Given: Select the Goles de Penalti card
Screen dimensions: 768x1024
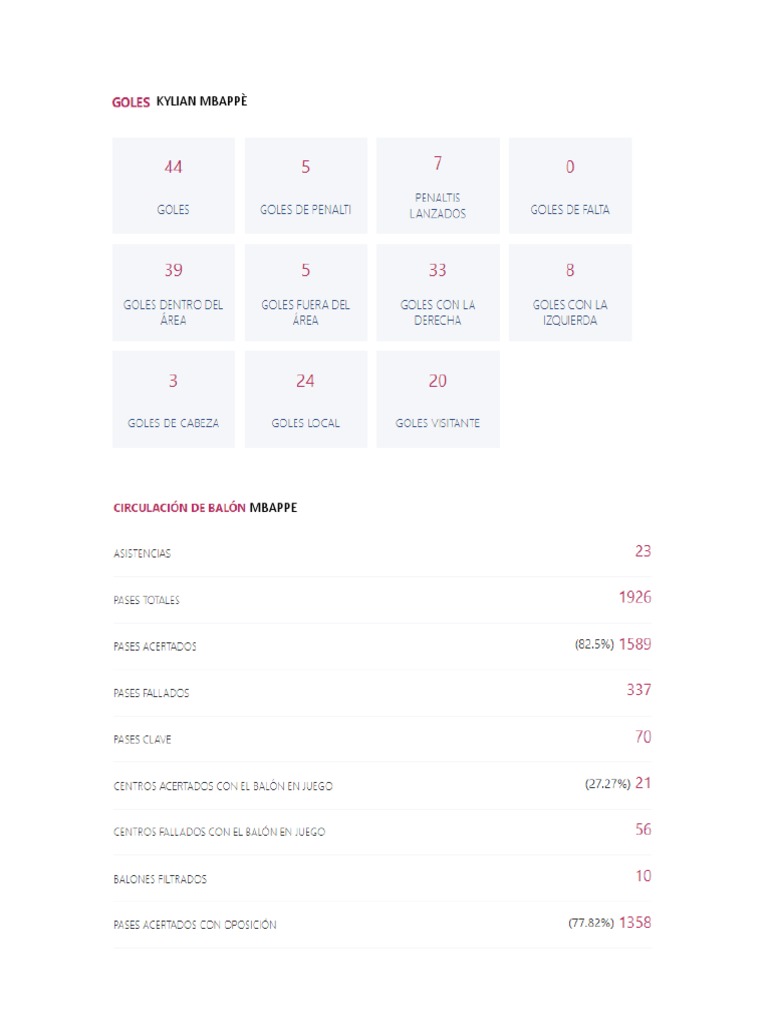Looking at the screenshot, I should click(x=305, y=186).
